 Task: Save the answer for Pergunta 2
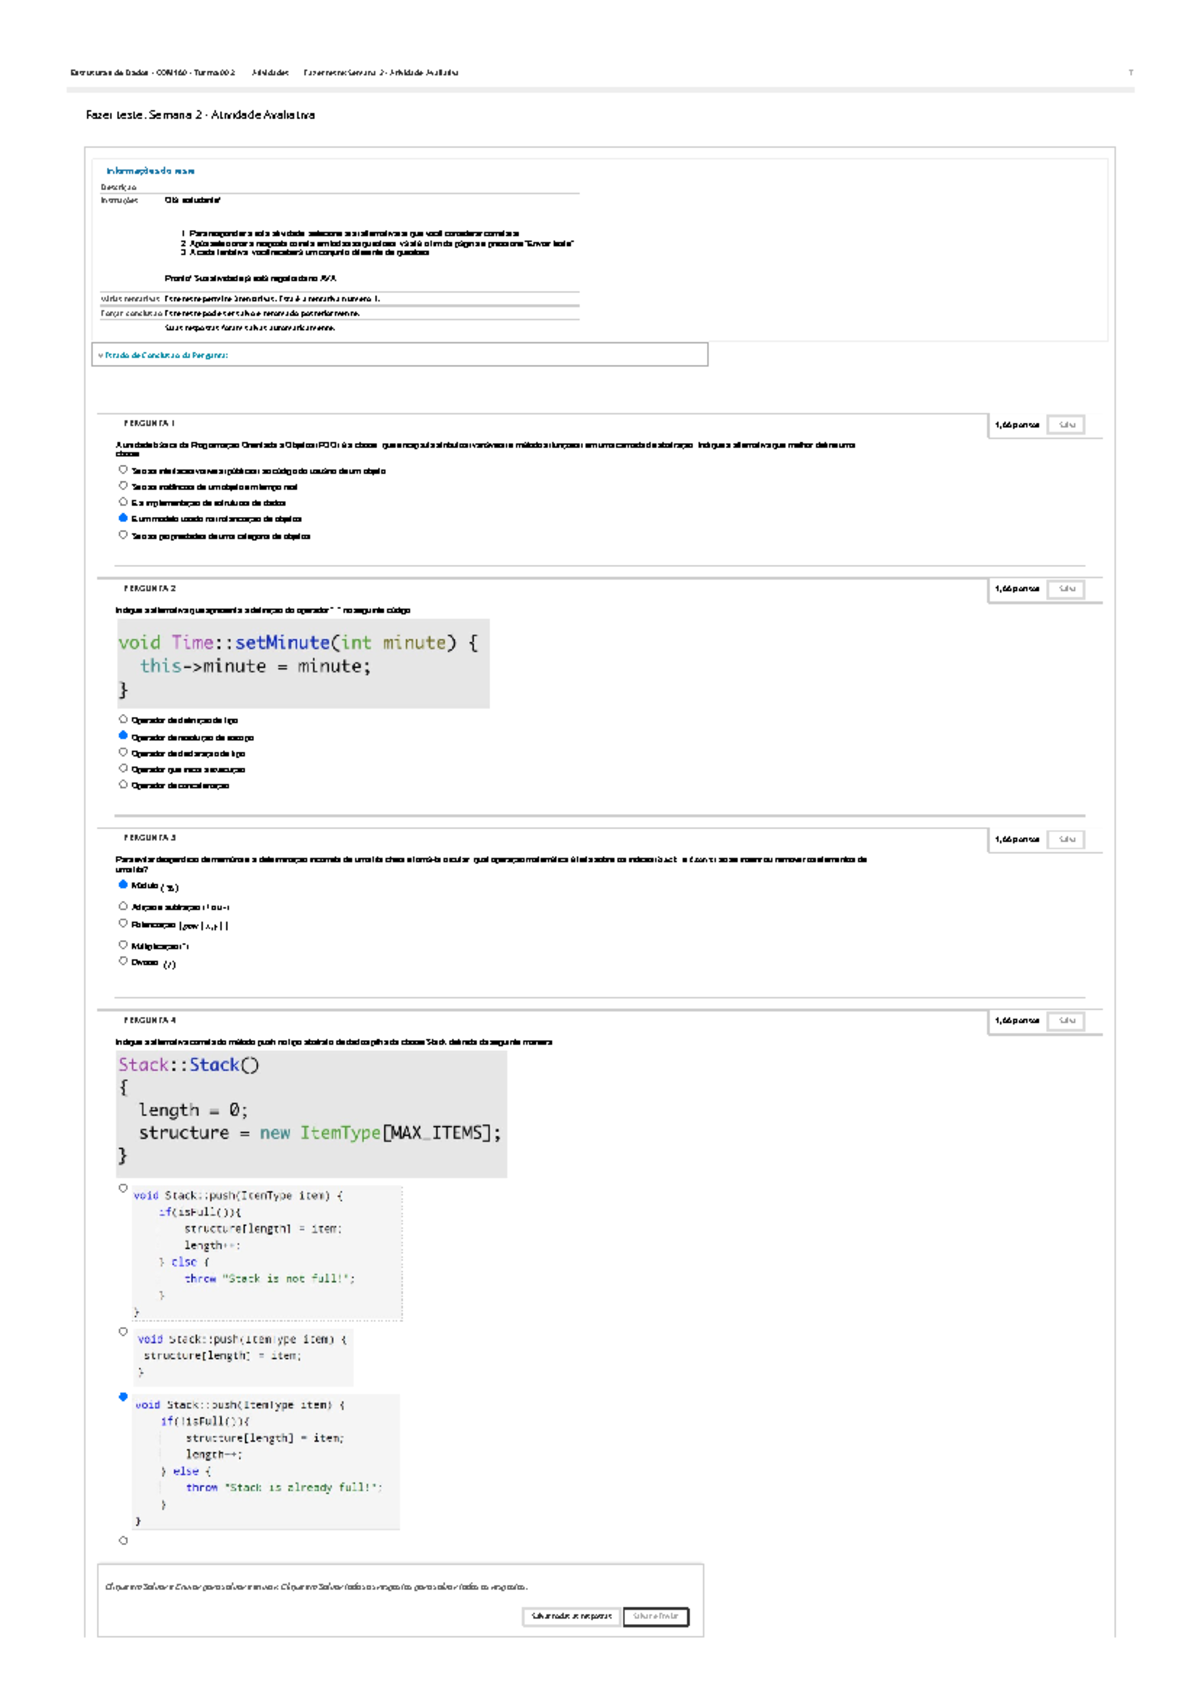(1066, 589)
